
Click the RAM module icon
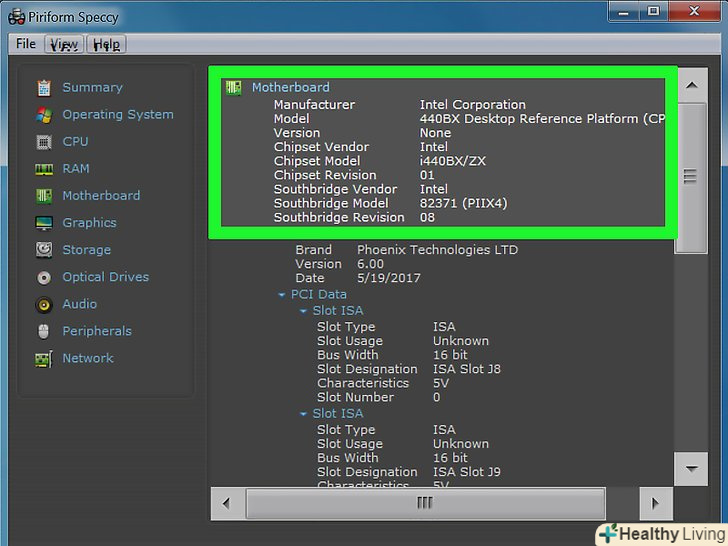tap(44, 169)
